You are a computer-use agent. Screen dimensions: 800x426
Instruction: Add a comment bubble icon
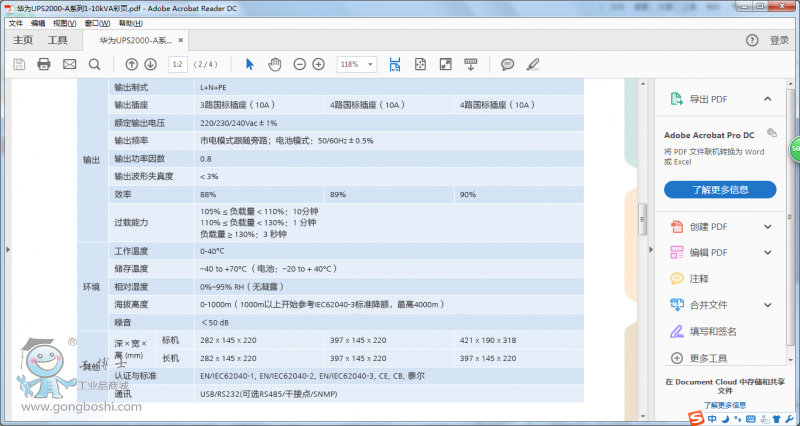coord(507,64)
